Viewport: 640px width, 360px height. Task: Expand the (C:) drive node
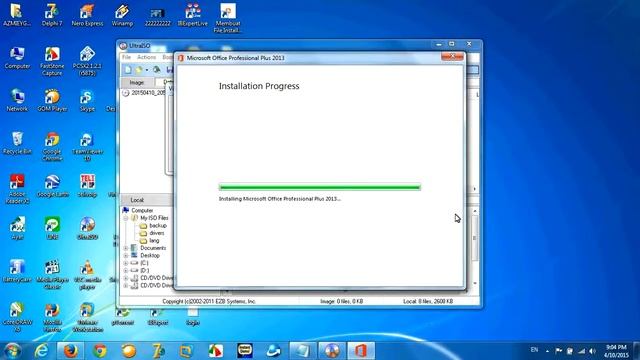click(x=126, y=263)
